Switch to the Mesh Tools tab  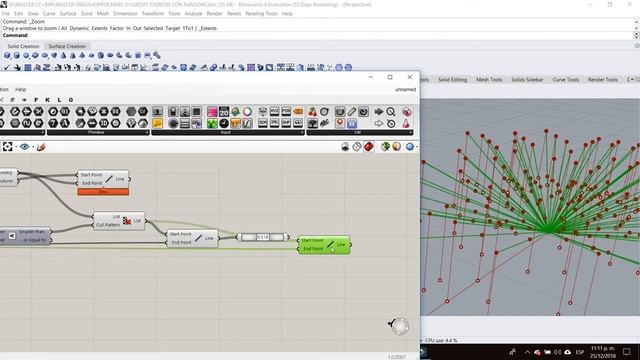click(489, 80)
